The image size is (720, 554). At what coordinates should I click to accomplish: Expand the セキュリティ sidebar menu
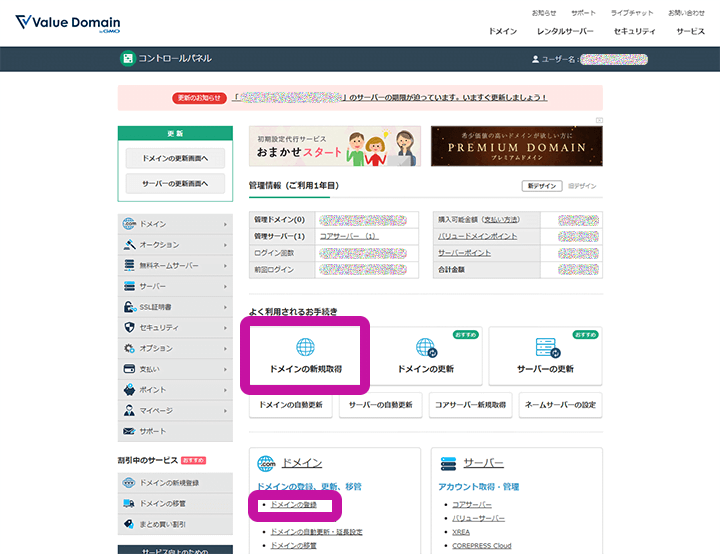click(x=174, y=328)
